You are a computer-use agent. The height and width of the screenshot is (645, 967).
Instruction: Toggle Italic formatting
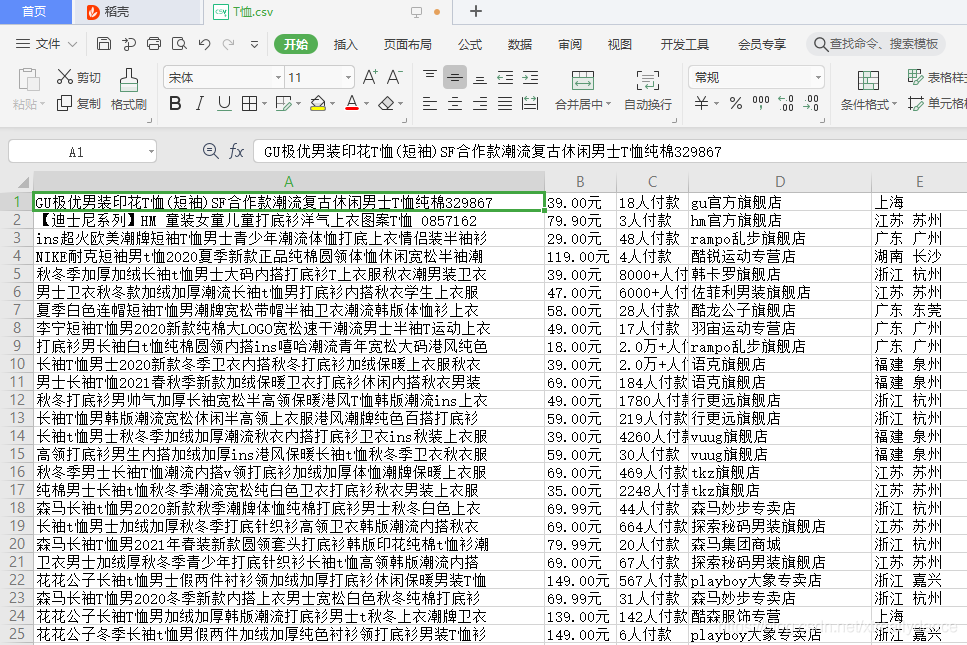coord(199,103)
